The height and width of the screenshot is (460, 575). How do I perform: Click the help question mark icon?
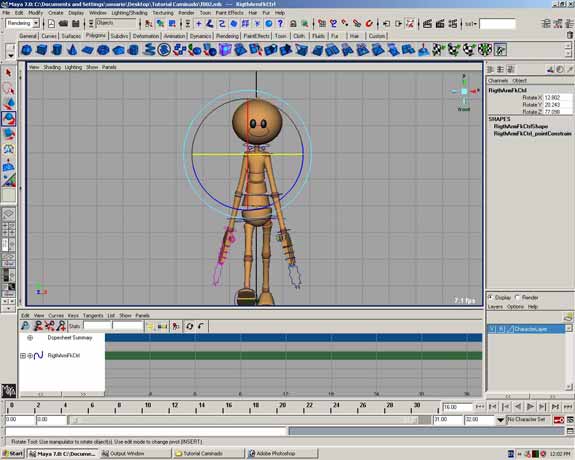click(x=281, y=24)
